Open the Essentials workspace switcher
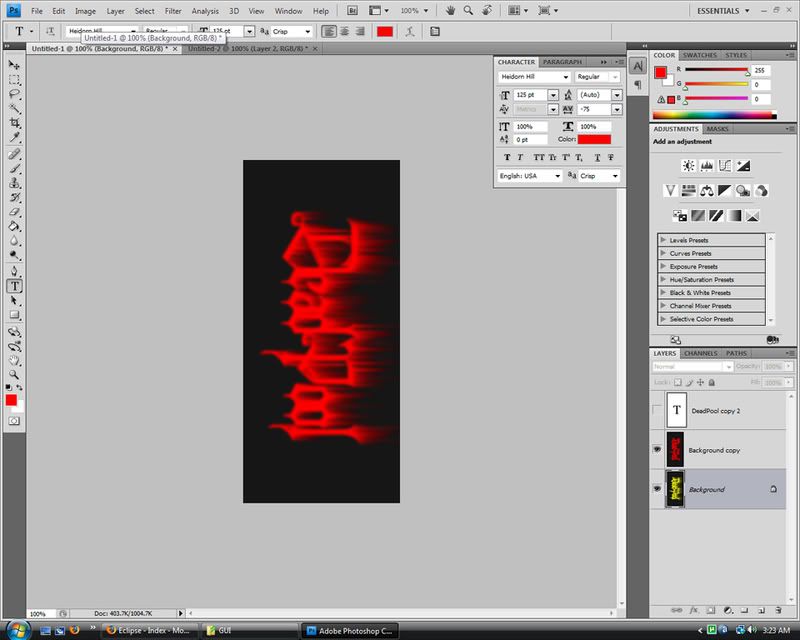This screenshot has height=640, width=800. [x=723, y=11]
